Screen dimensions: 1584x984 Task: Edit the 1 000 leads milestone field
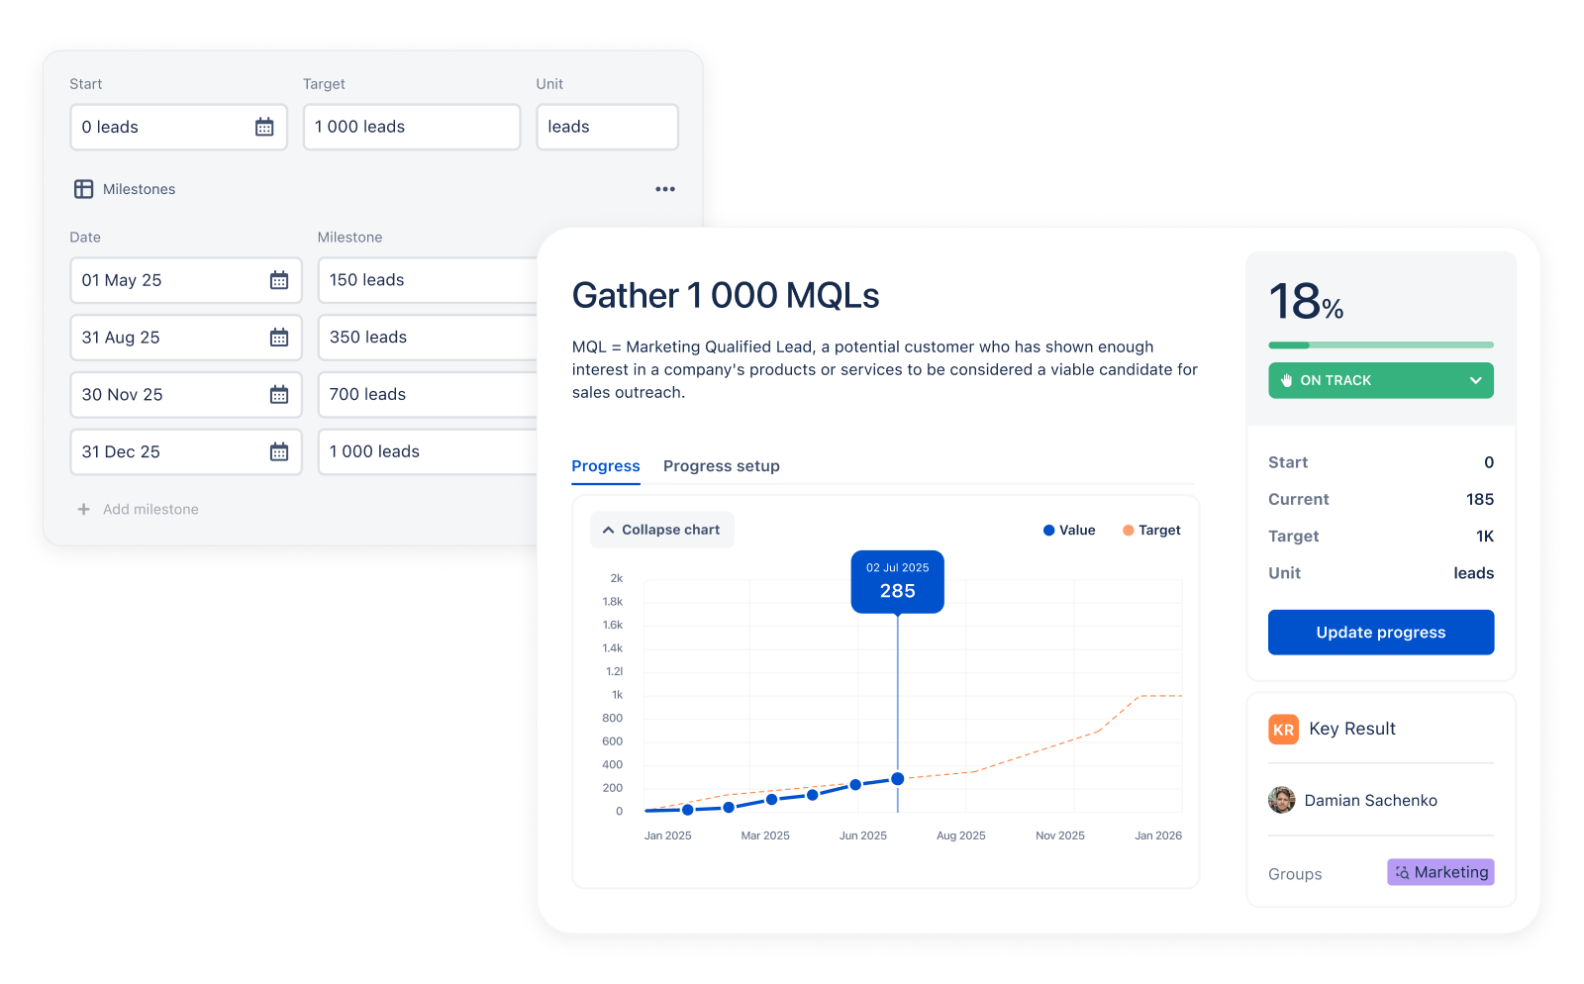pos(428,452)
